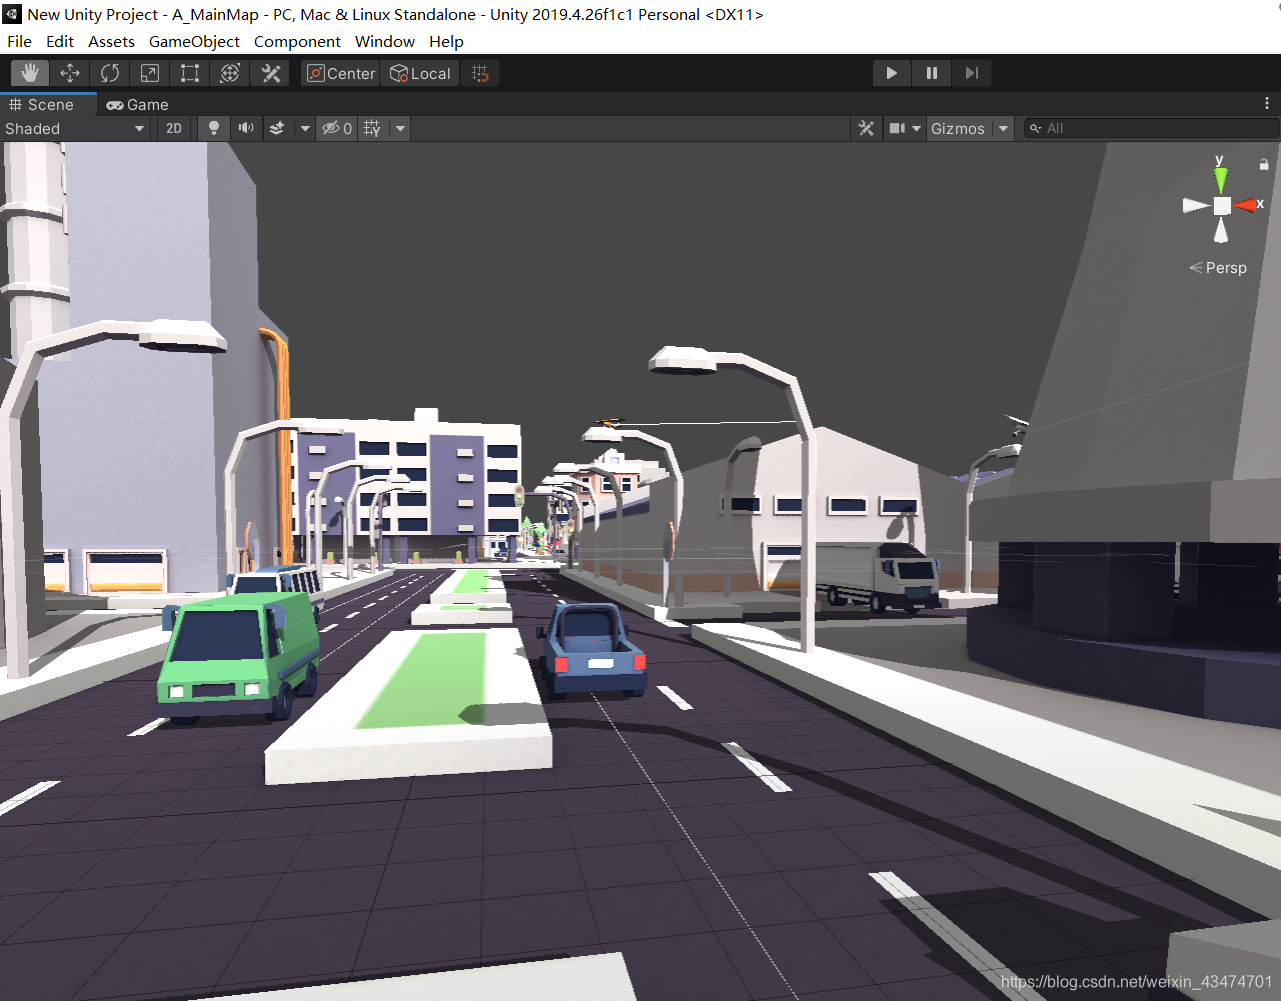Start Play mode

click(891, 73)
